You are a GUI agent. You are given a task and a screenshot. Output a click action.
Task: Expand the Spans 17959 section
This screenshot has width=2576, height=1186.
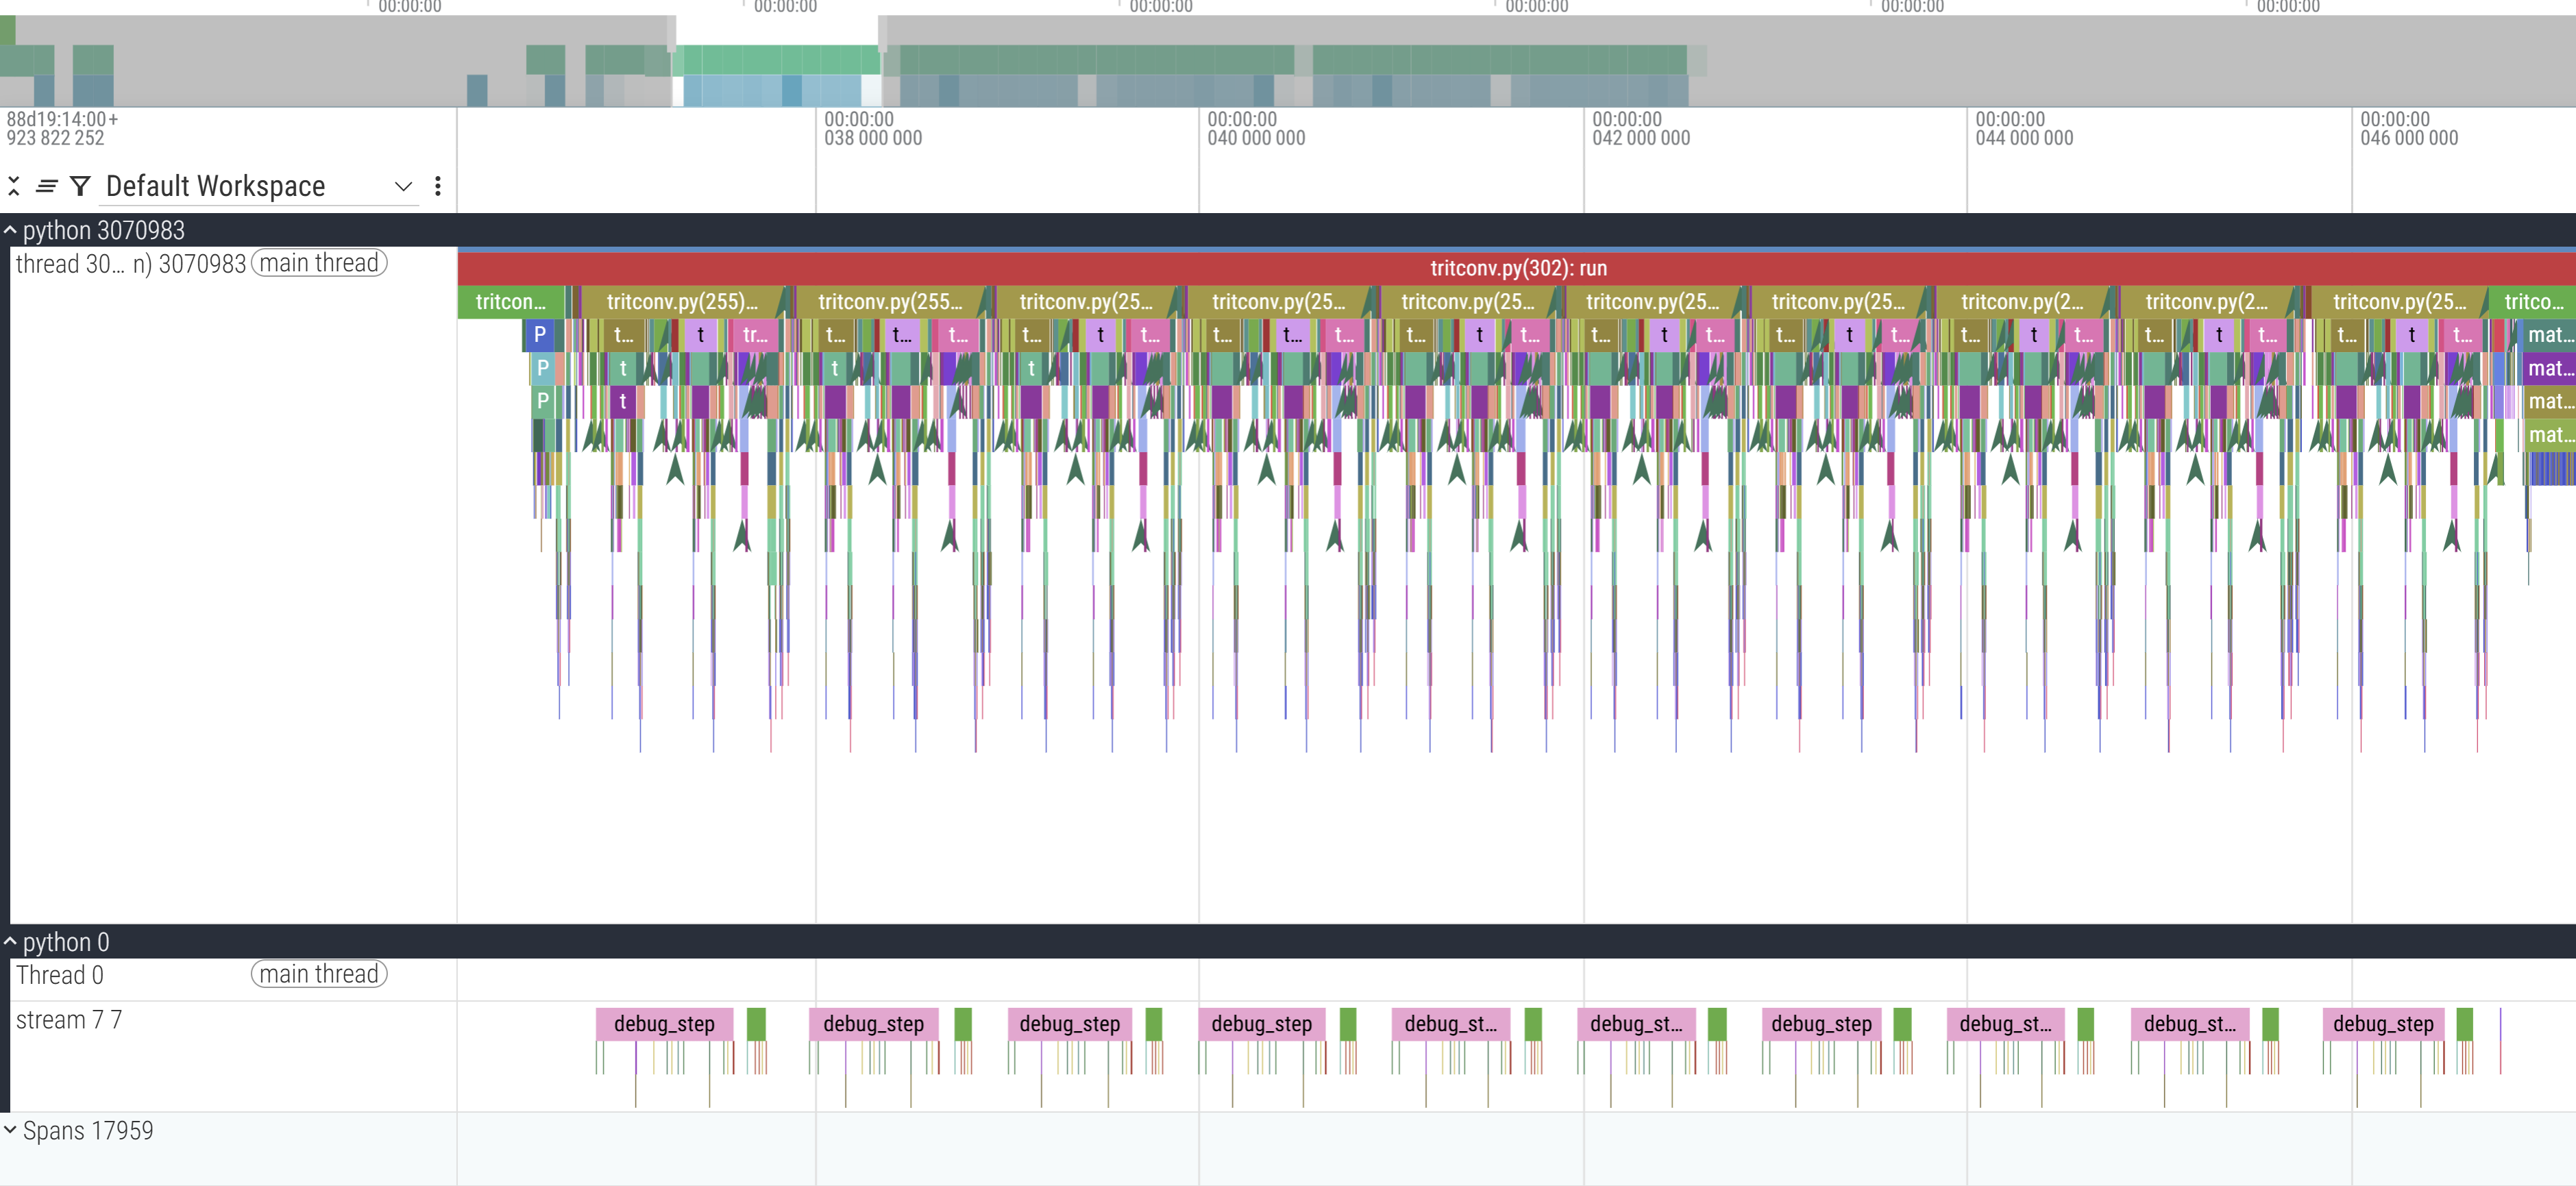point(10,1130)
